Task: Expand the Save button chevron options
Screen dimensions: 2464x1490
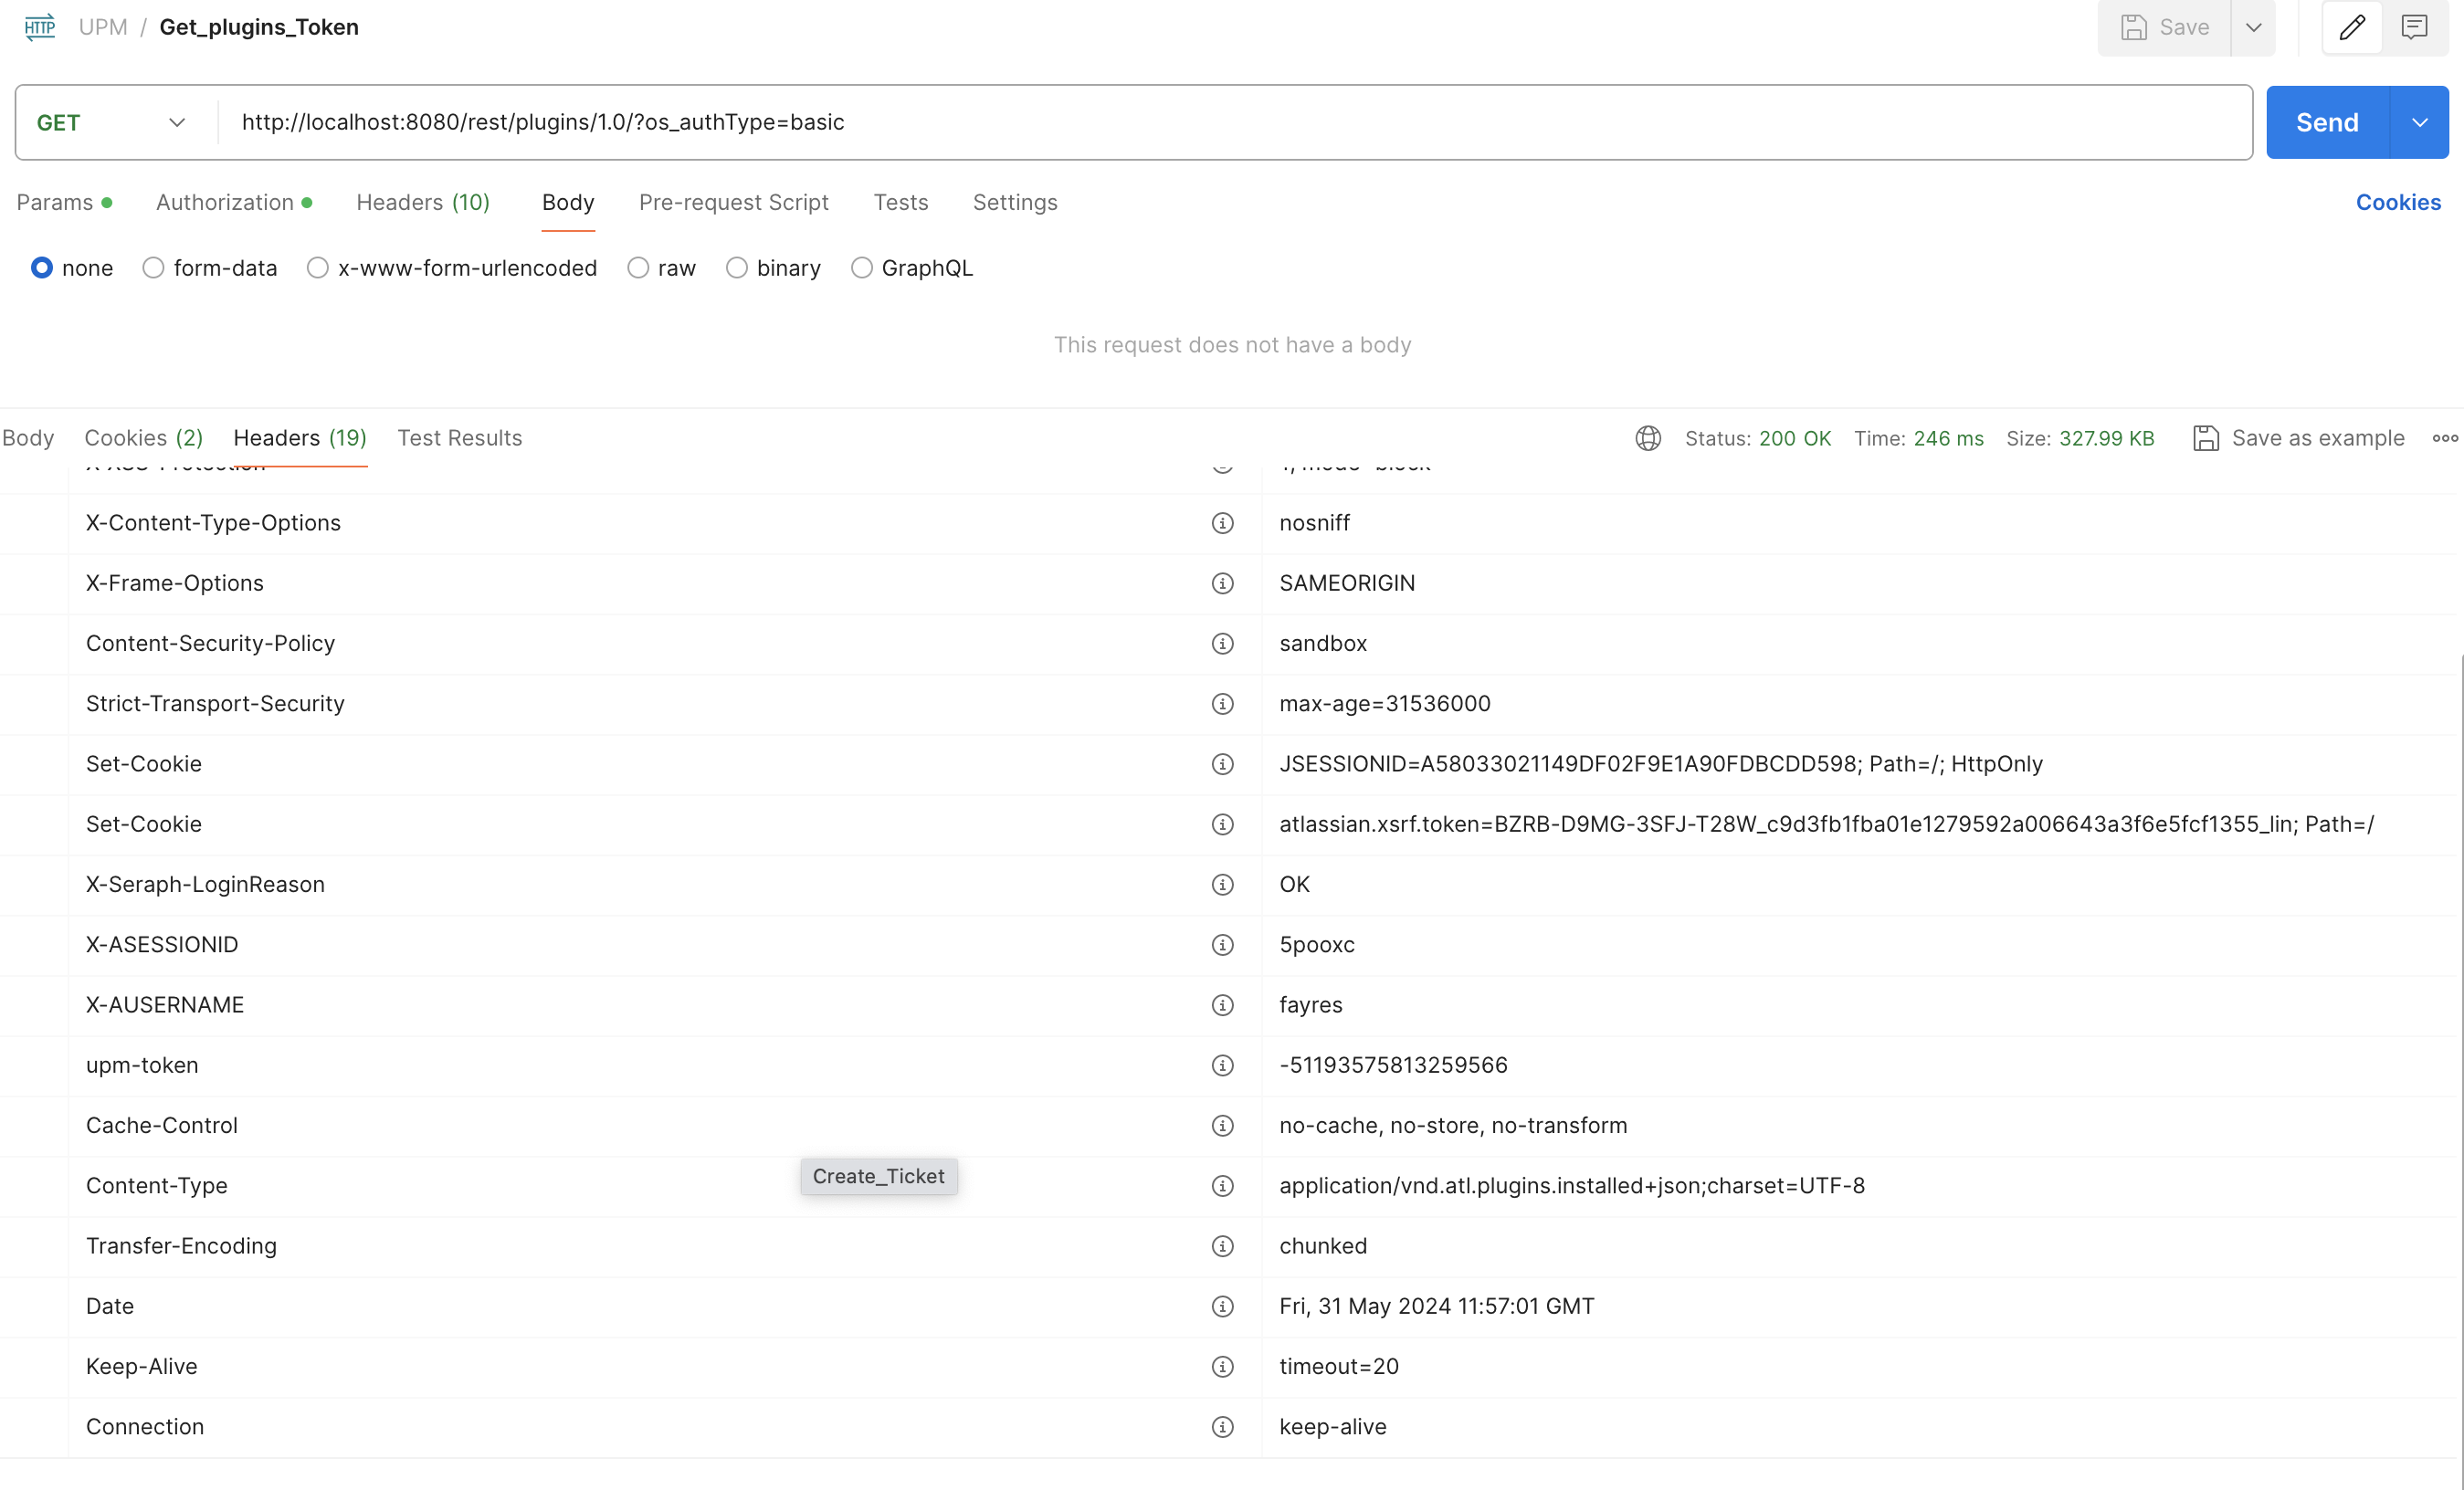Action: 2254,27
